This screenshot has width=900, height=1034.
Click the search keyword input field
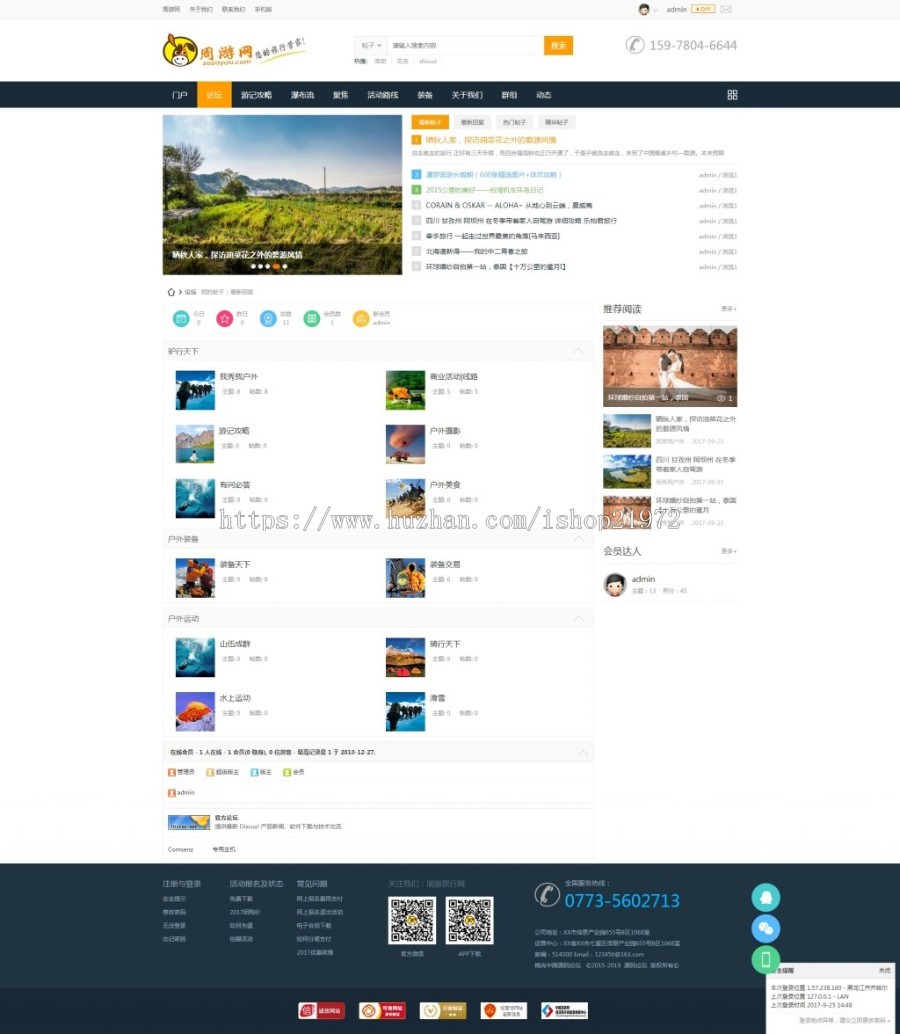coord(465,46)
